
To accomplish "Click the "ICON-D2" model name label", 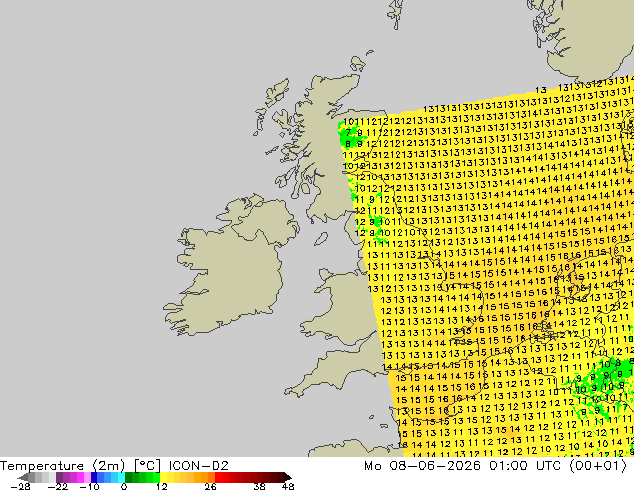I will pos(199,466).
